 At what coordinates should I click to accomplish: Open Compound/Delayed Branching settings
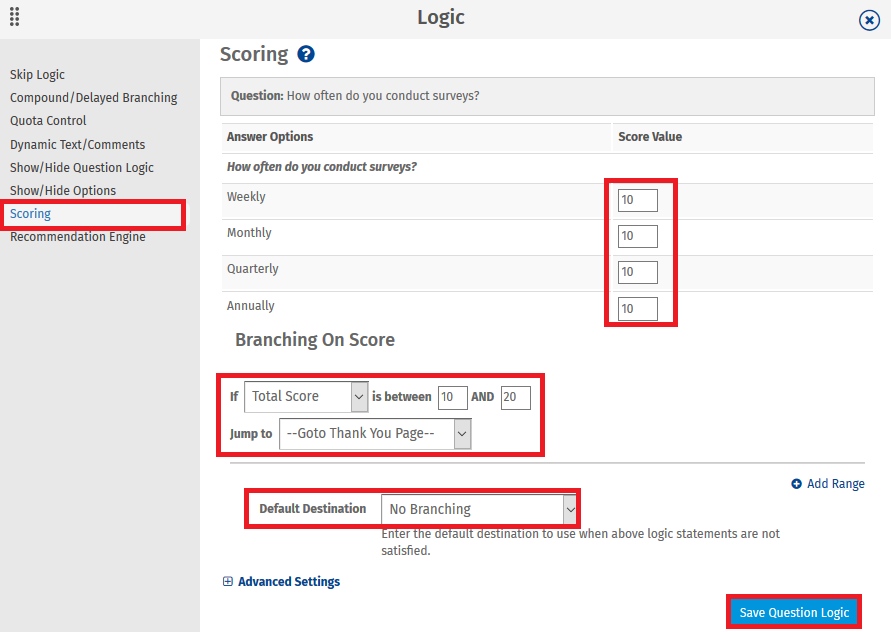click(93, 97)
